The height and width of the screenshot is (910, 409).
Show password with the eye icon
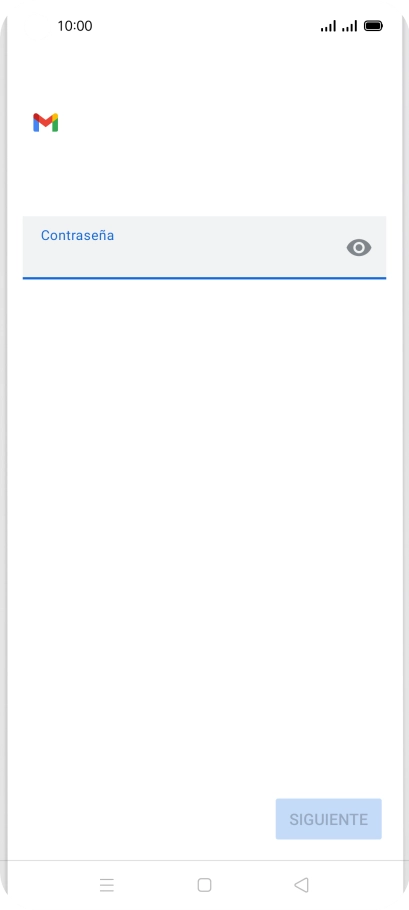[359, 248]
